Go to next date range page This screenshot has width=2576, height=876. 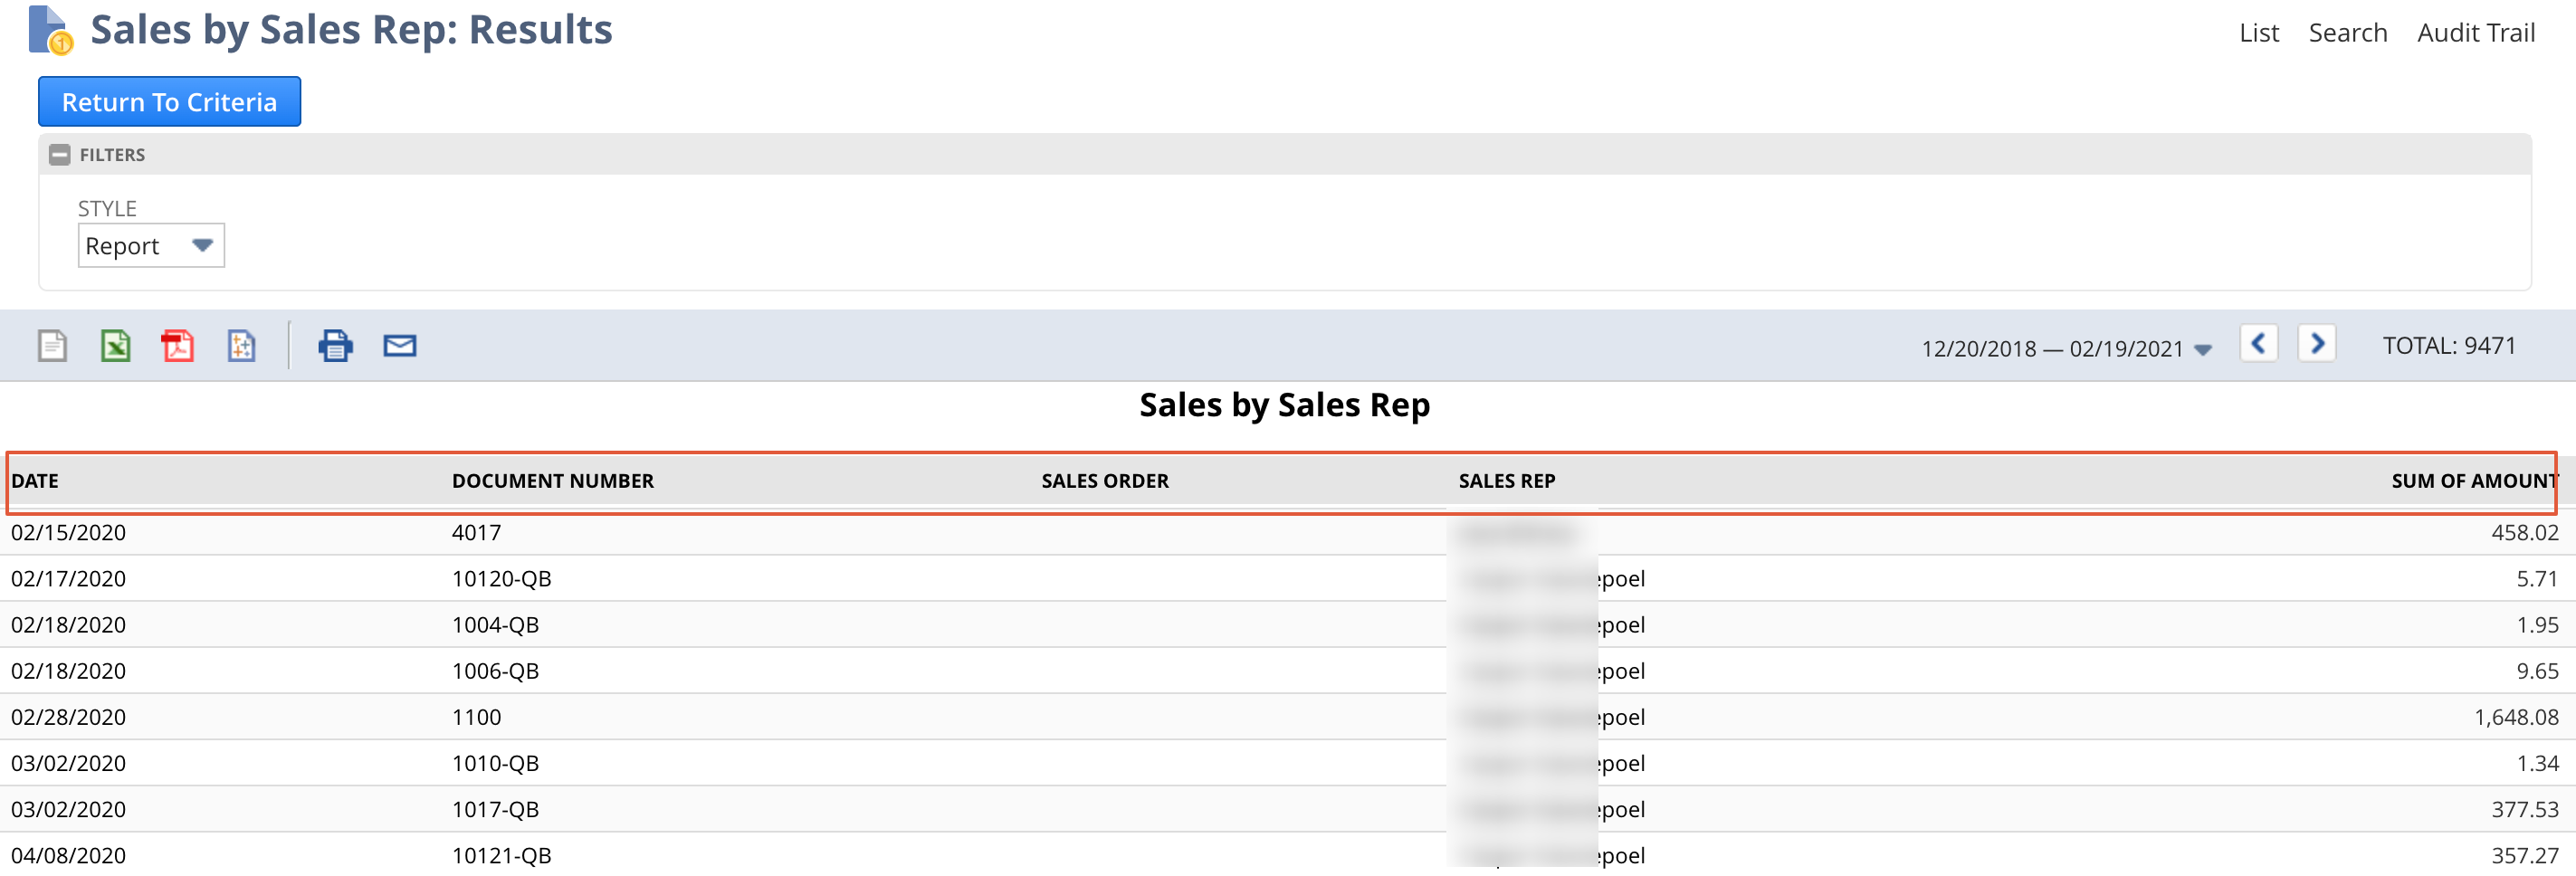(x=2316, y=344)
